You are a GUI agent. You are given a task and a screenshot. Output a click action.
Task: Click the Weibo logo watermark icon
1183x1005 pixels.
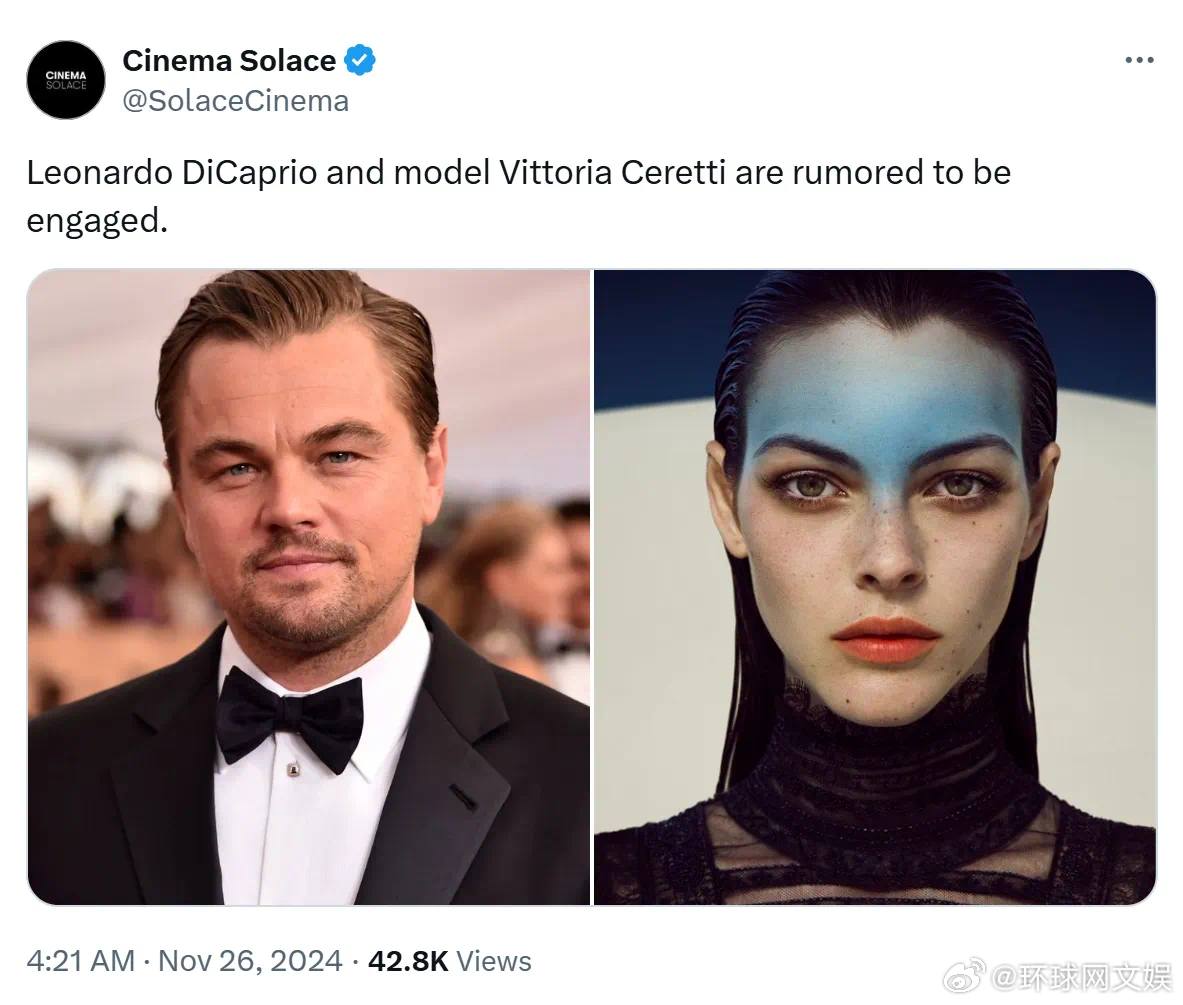point(965,976)
